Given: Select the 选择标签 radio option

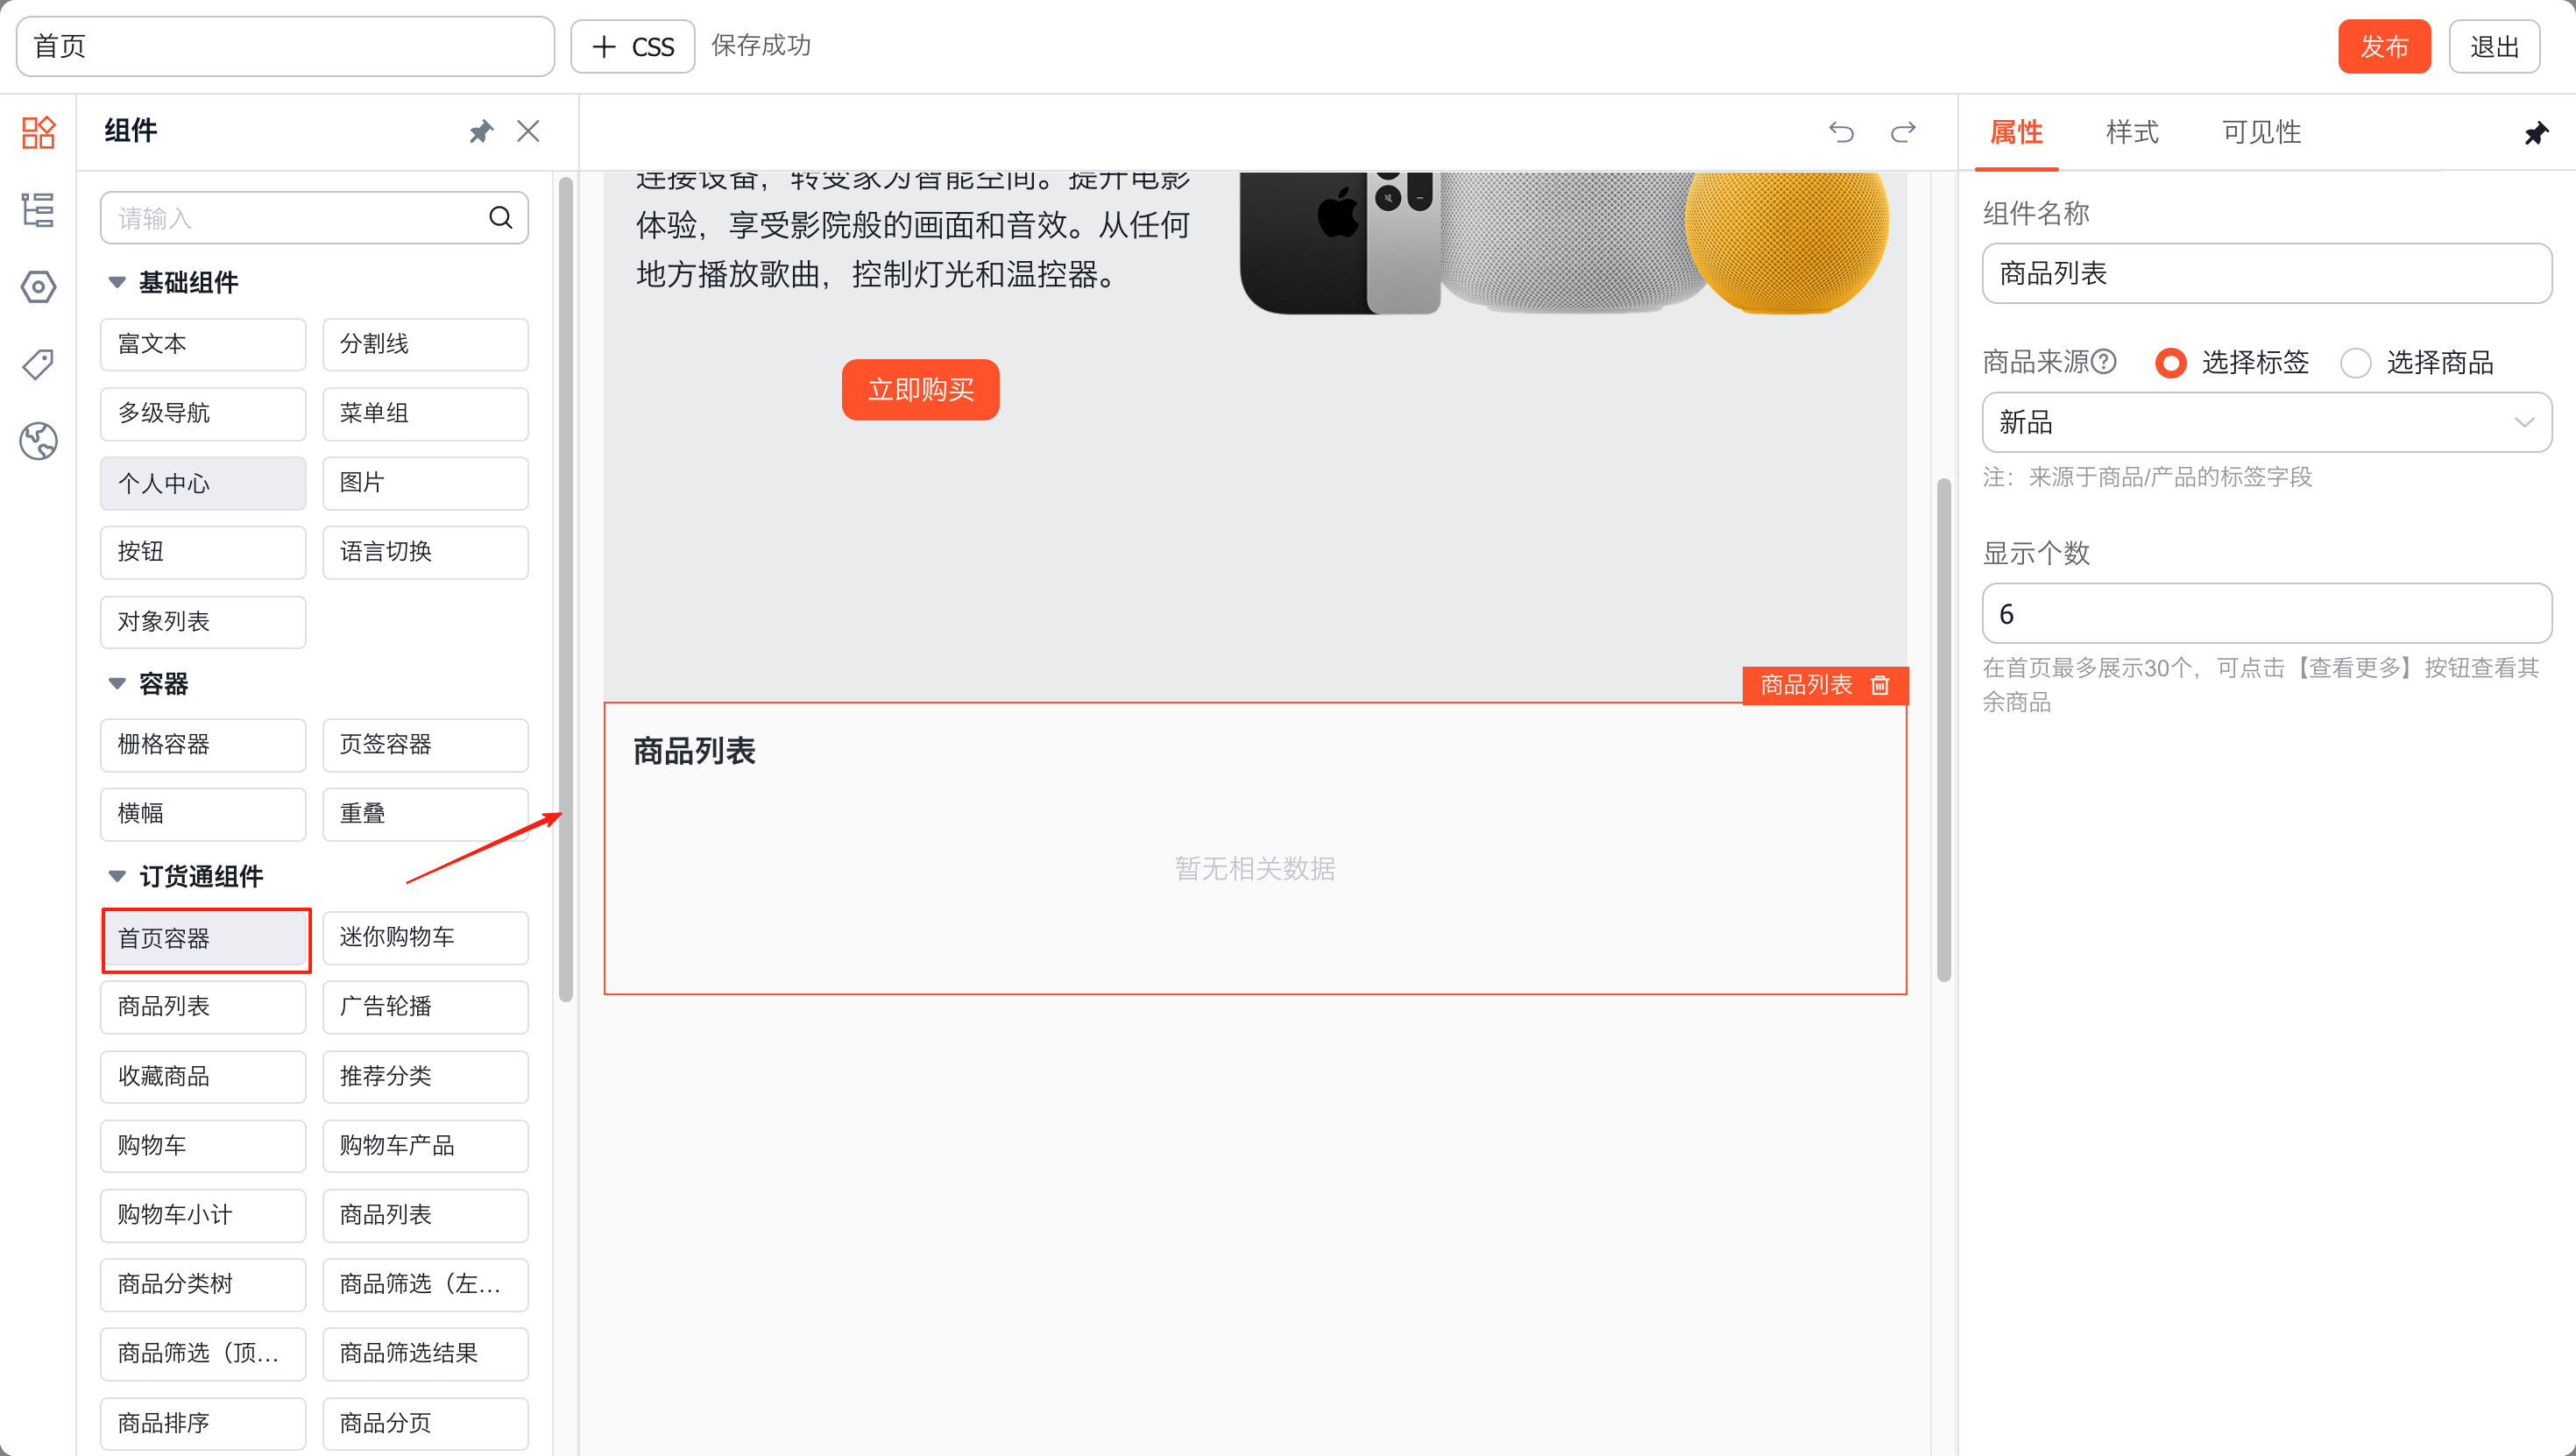Looking at the screenshot, I should 2171,362.
